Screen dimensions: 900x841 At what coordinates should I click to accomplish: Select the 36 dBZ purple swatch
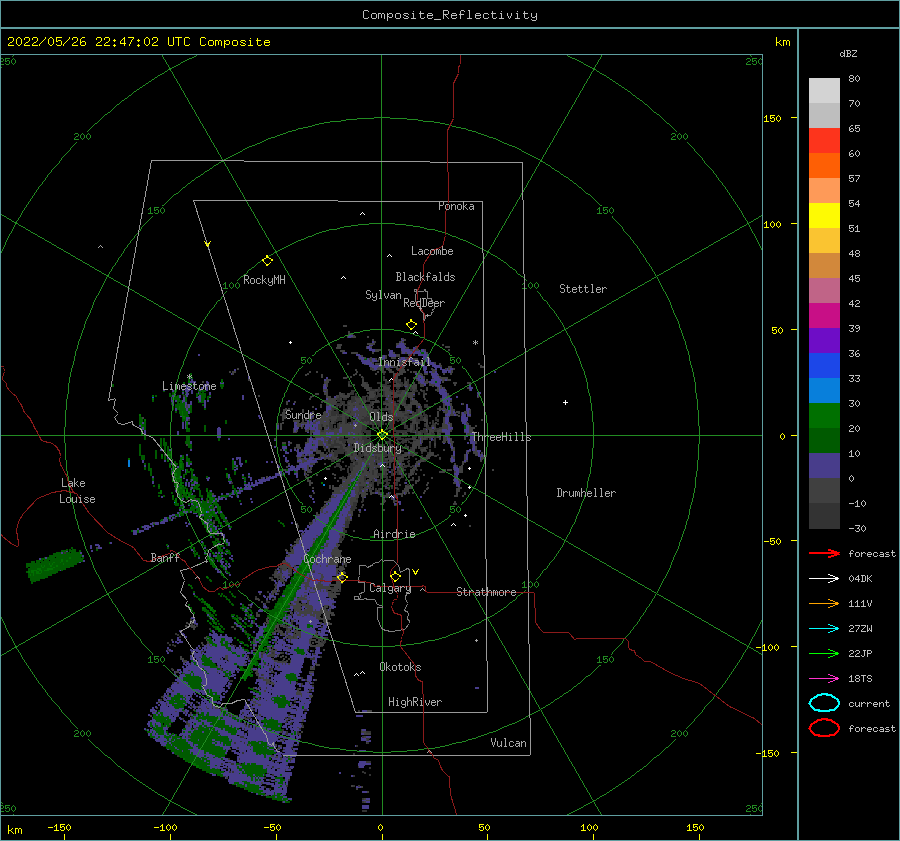pyautogui.click(x=824, y=340)
